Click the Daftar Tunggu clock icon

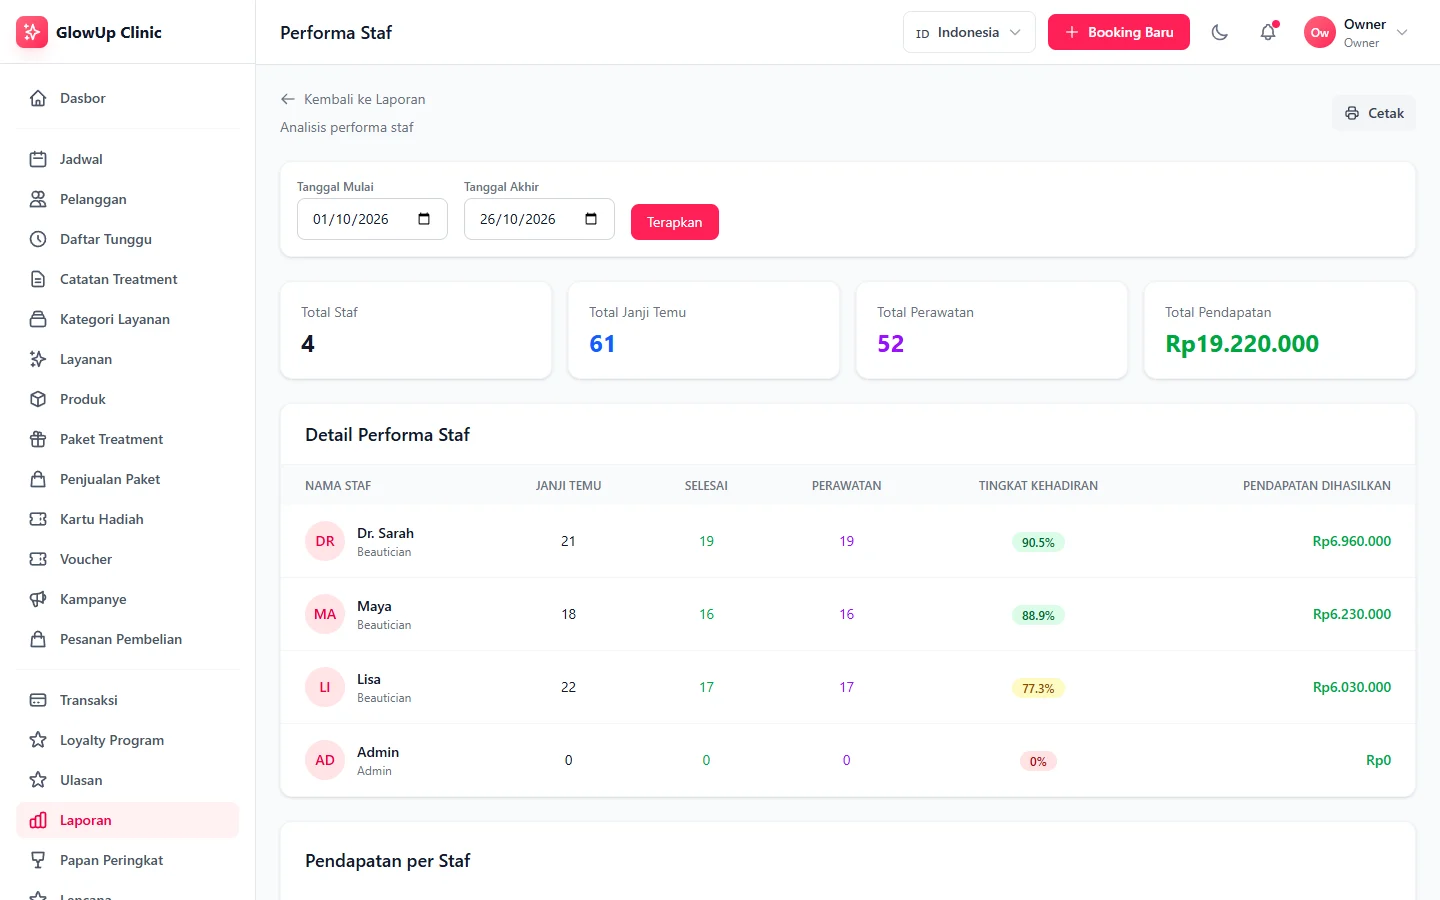click(38, 239)
